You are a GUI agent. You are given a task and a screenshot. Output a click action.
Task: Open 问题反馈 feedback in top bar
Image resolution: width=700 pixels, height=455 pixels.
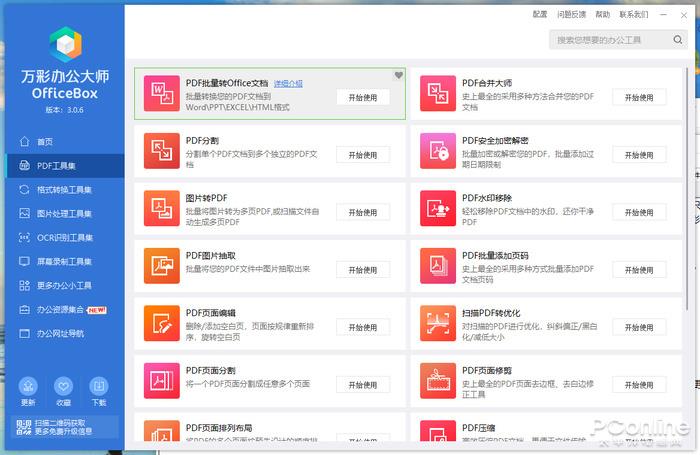pos(571,14)
